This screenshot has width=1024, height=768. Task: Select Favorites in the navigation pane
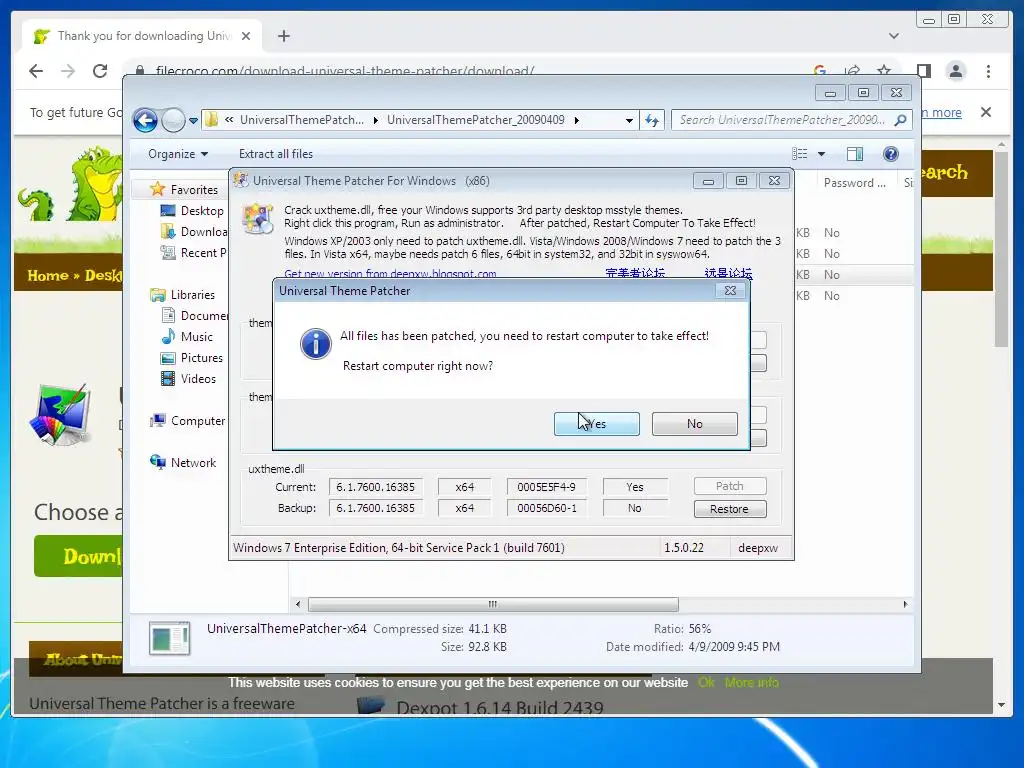click(x=194, y=189)
